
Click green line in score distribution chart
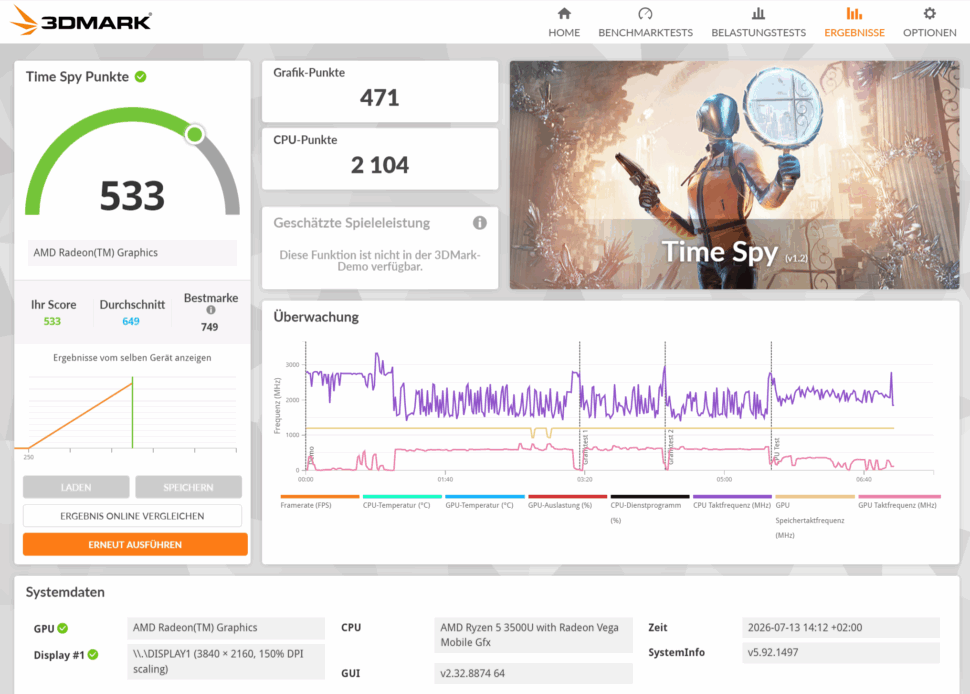pos(132,413)
